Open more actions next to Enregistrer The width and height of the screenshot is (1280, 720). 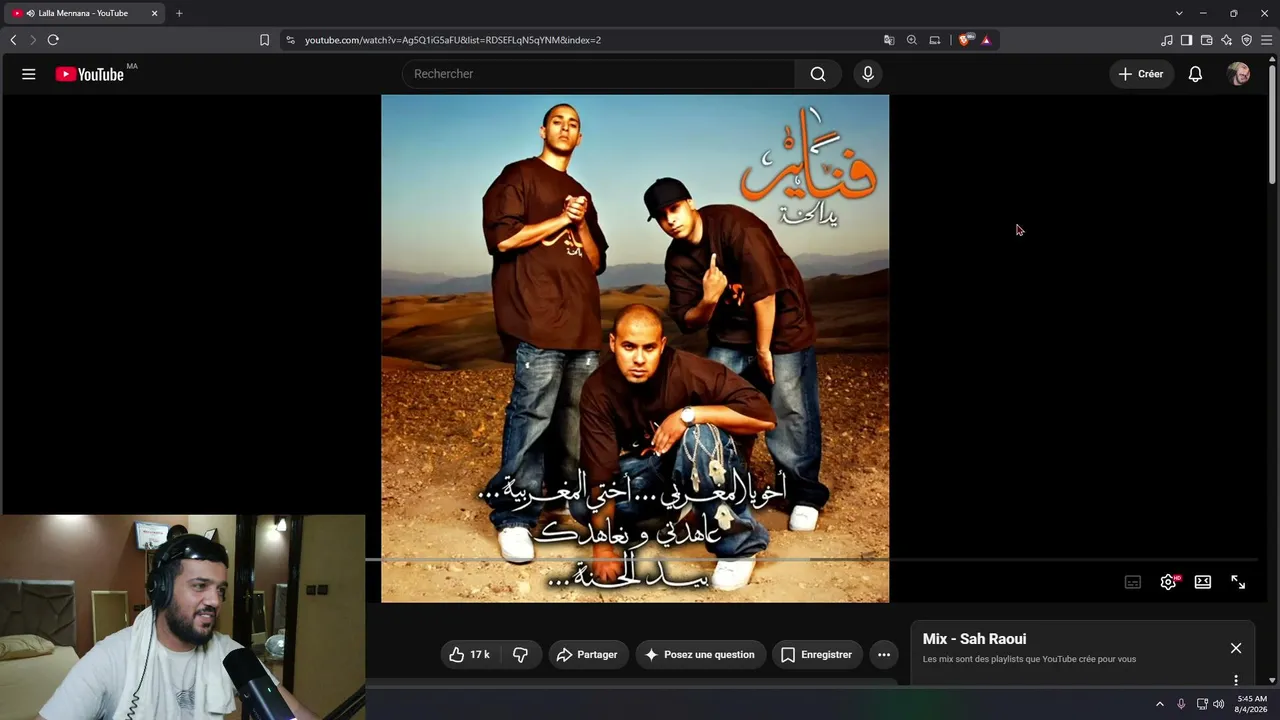click(x=884, y=655)
